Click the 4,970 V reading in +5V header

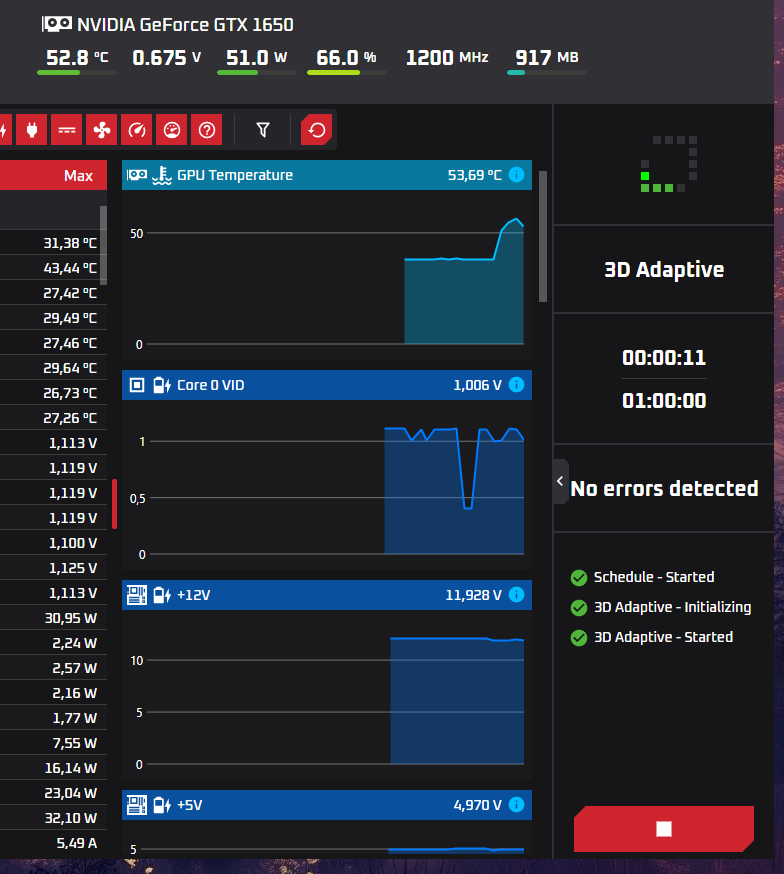coord(477,805)
